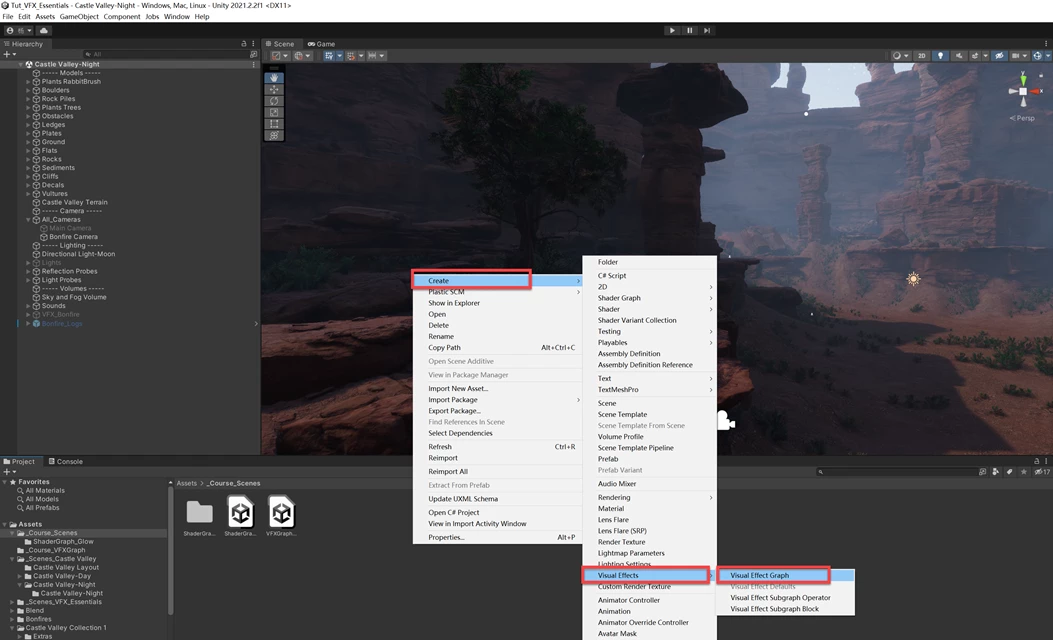Click the Project panel search field
Image resolution: width=1053 pixels, height=640 pixels.
click(x=897, y=472)
